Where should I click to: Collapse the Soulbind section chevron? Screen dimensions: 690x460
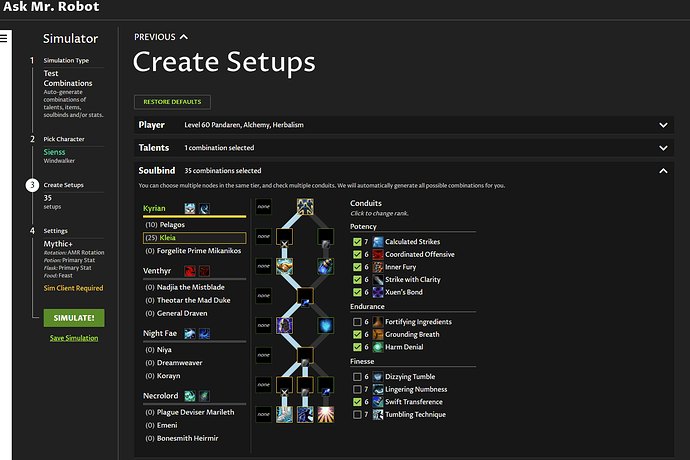[663, 171]
